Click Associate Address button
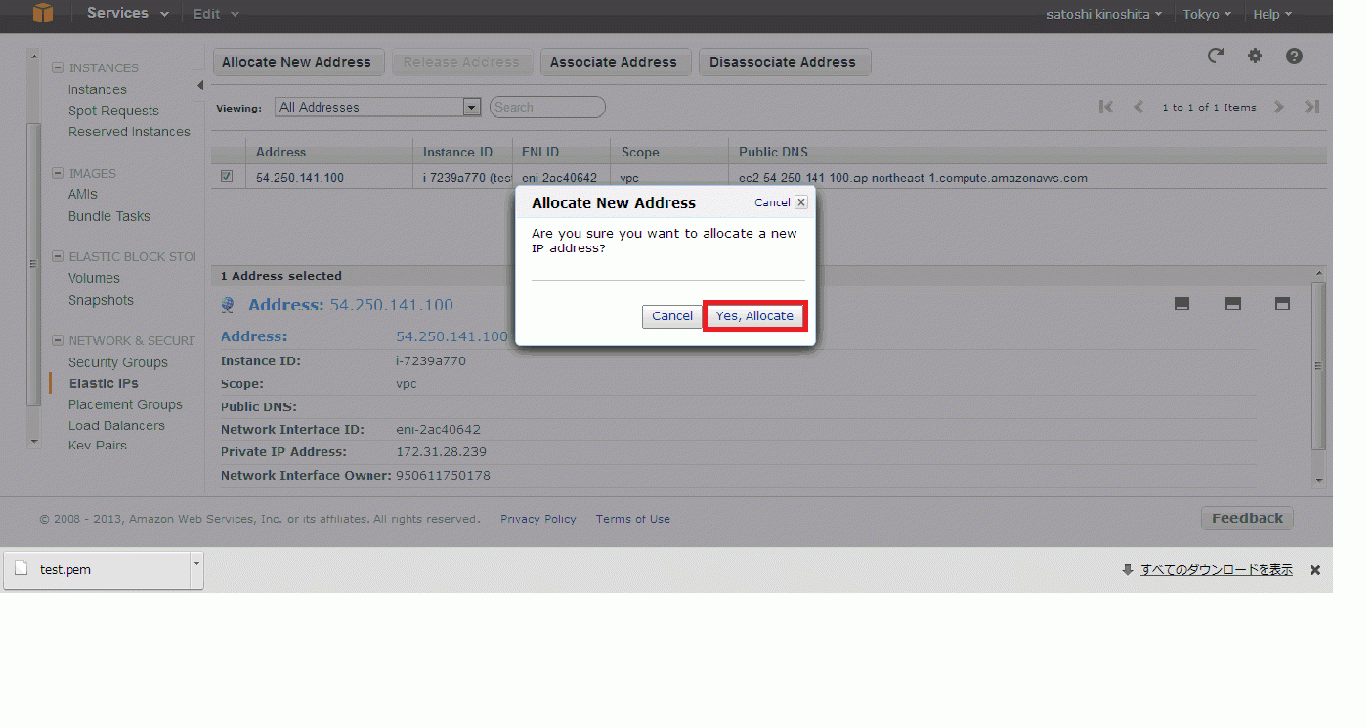This screenshot has height=728, width=1366. tap(613, 62)
